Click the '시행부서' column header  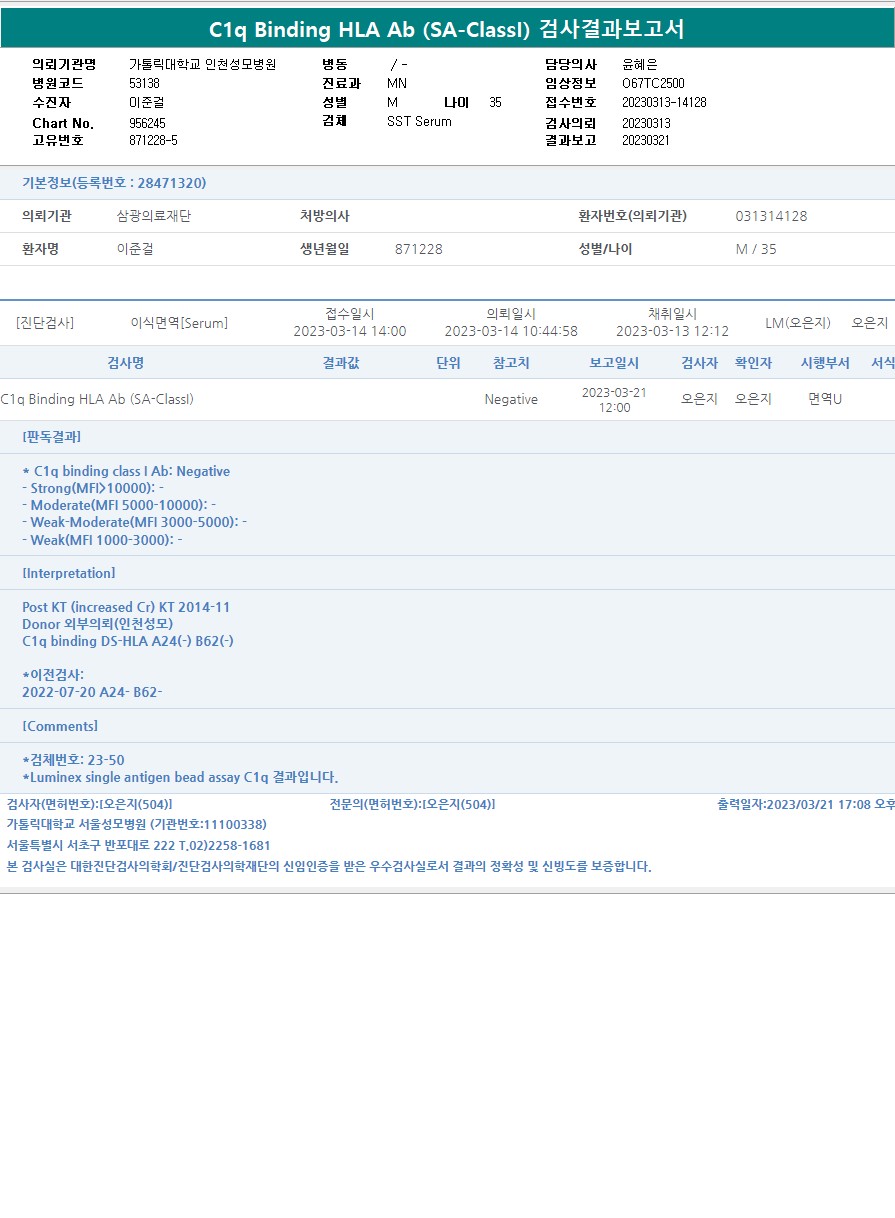tap(825, 363)
